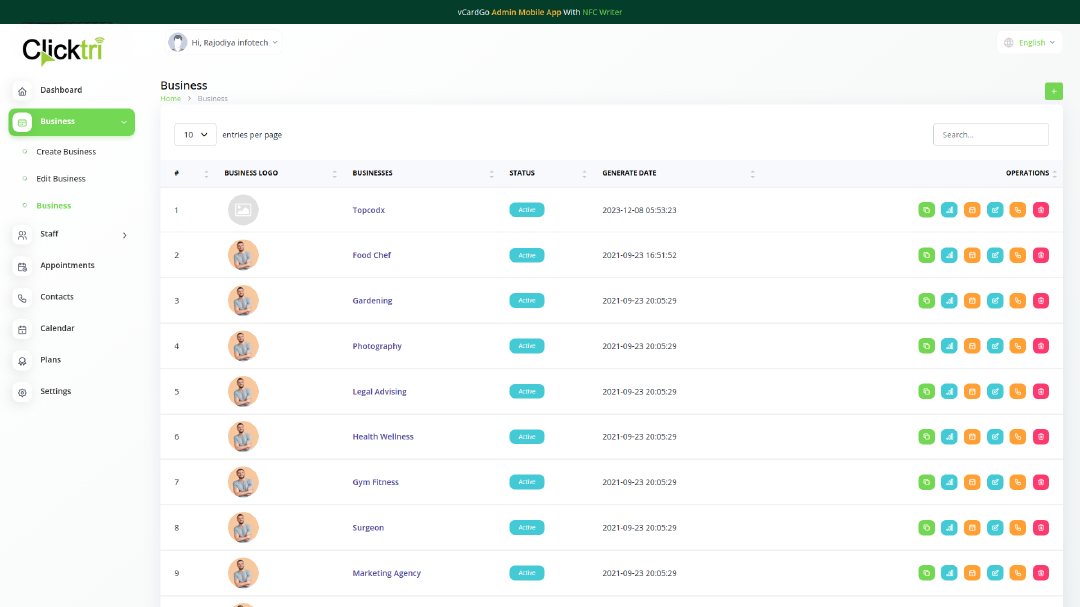Click the Search input field
This screenshot has height=607, width=1080.
coord(990,134)
